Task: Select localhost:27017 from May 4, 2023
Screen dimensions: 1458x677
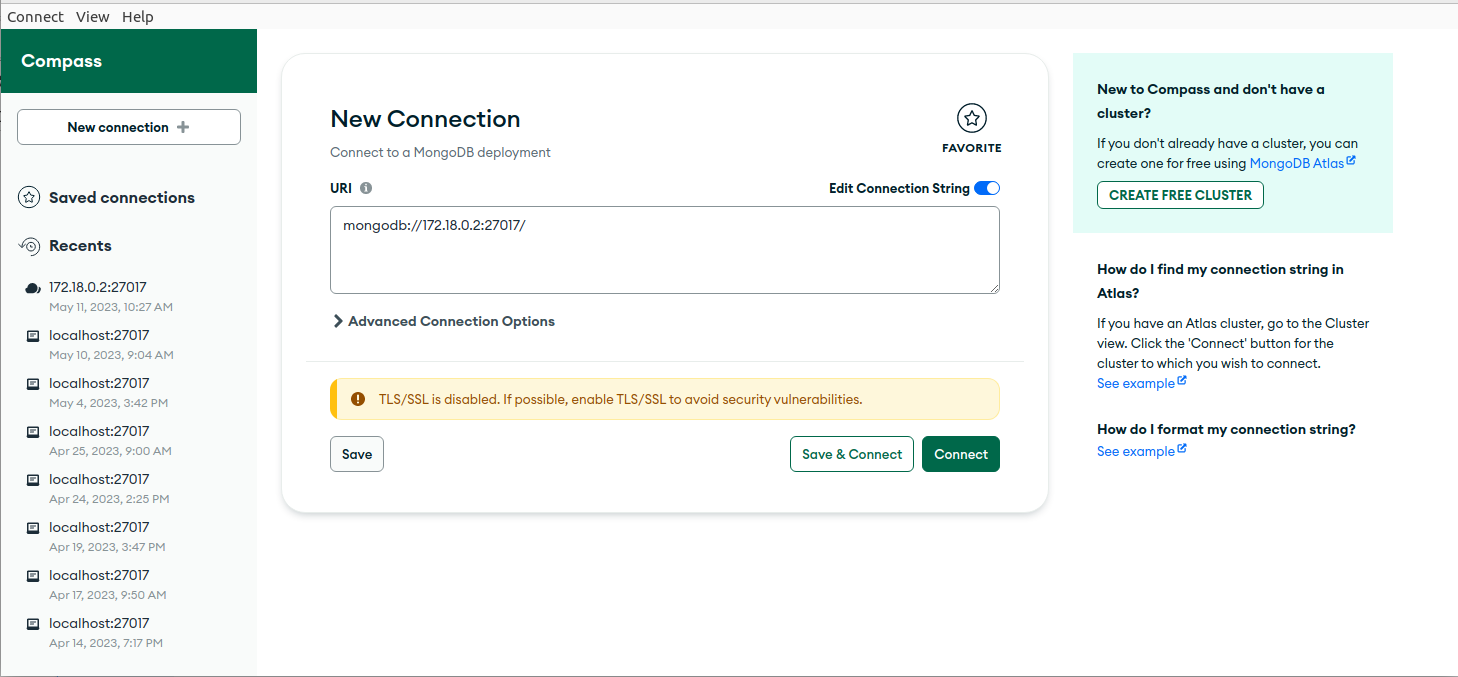Action: click(129, 392)
